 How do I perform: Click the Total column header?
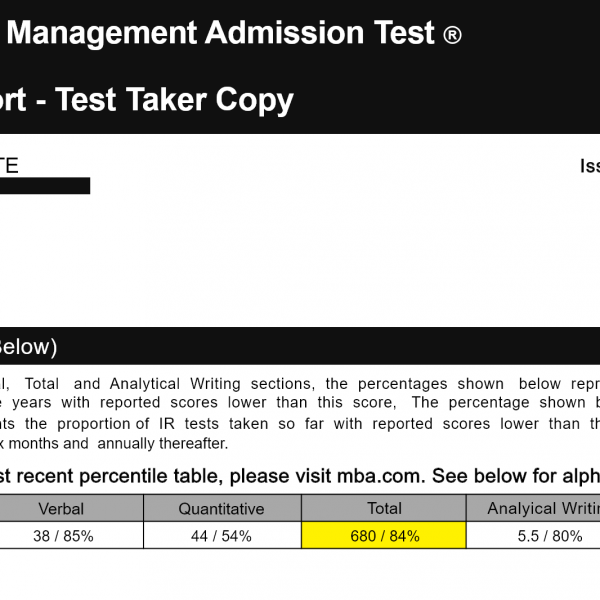click(384, 508)
